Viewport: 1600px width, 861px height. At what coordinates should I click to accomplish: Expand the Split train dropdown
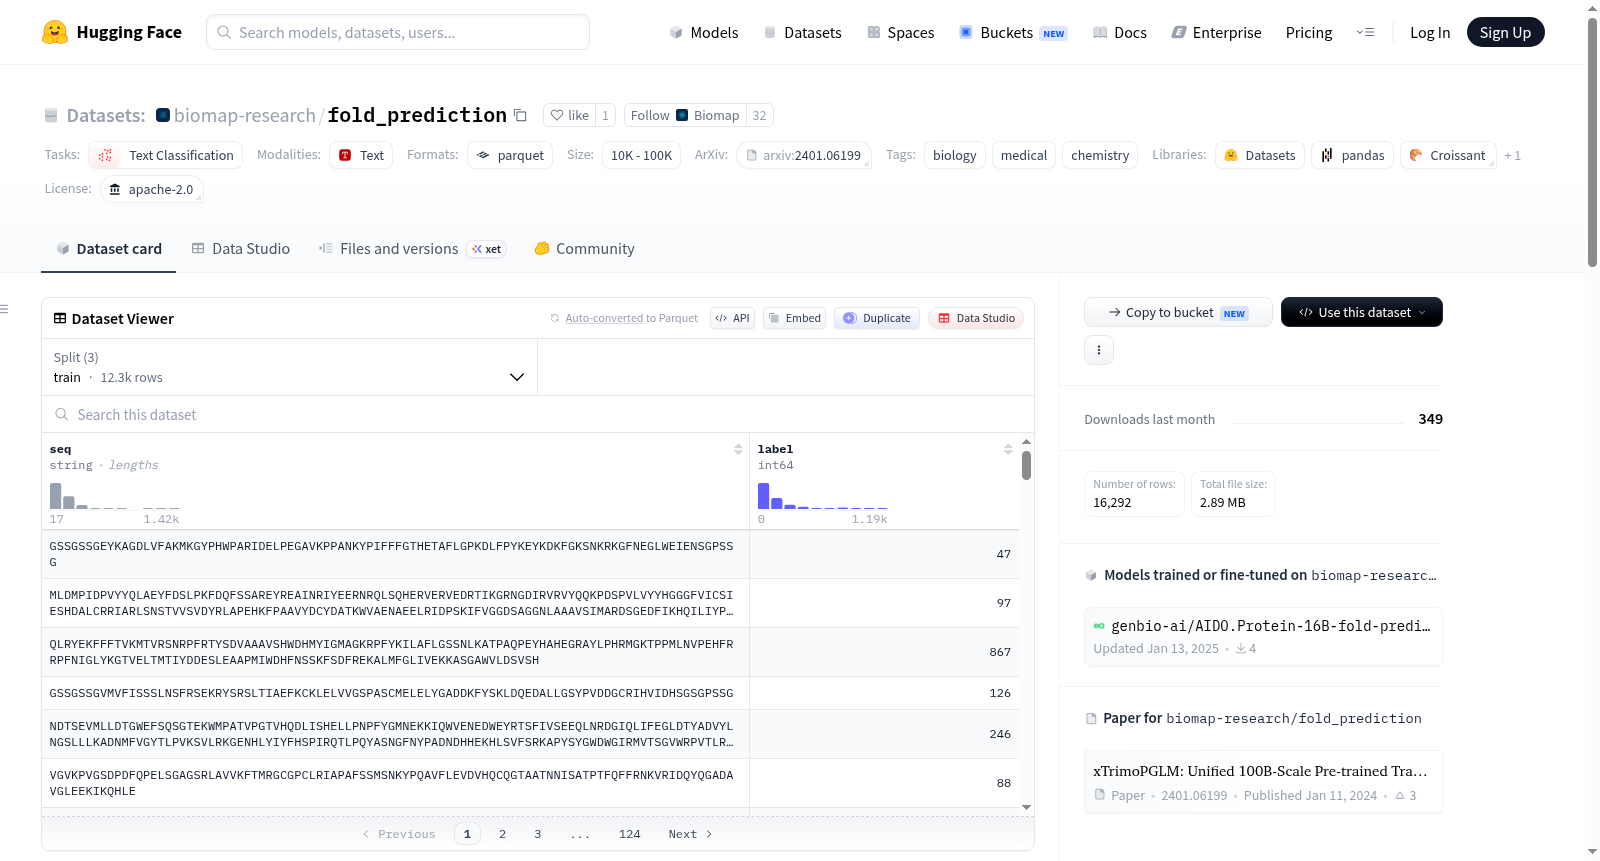(289, 367)
